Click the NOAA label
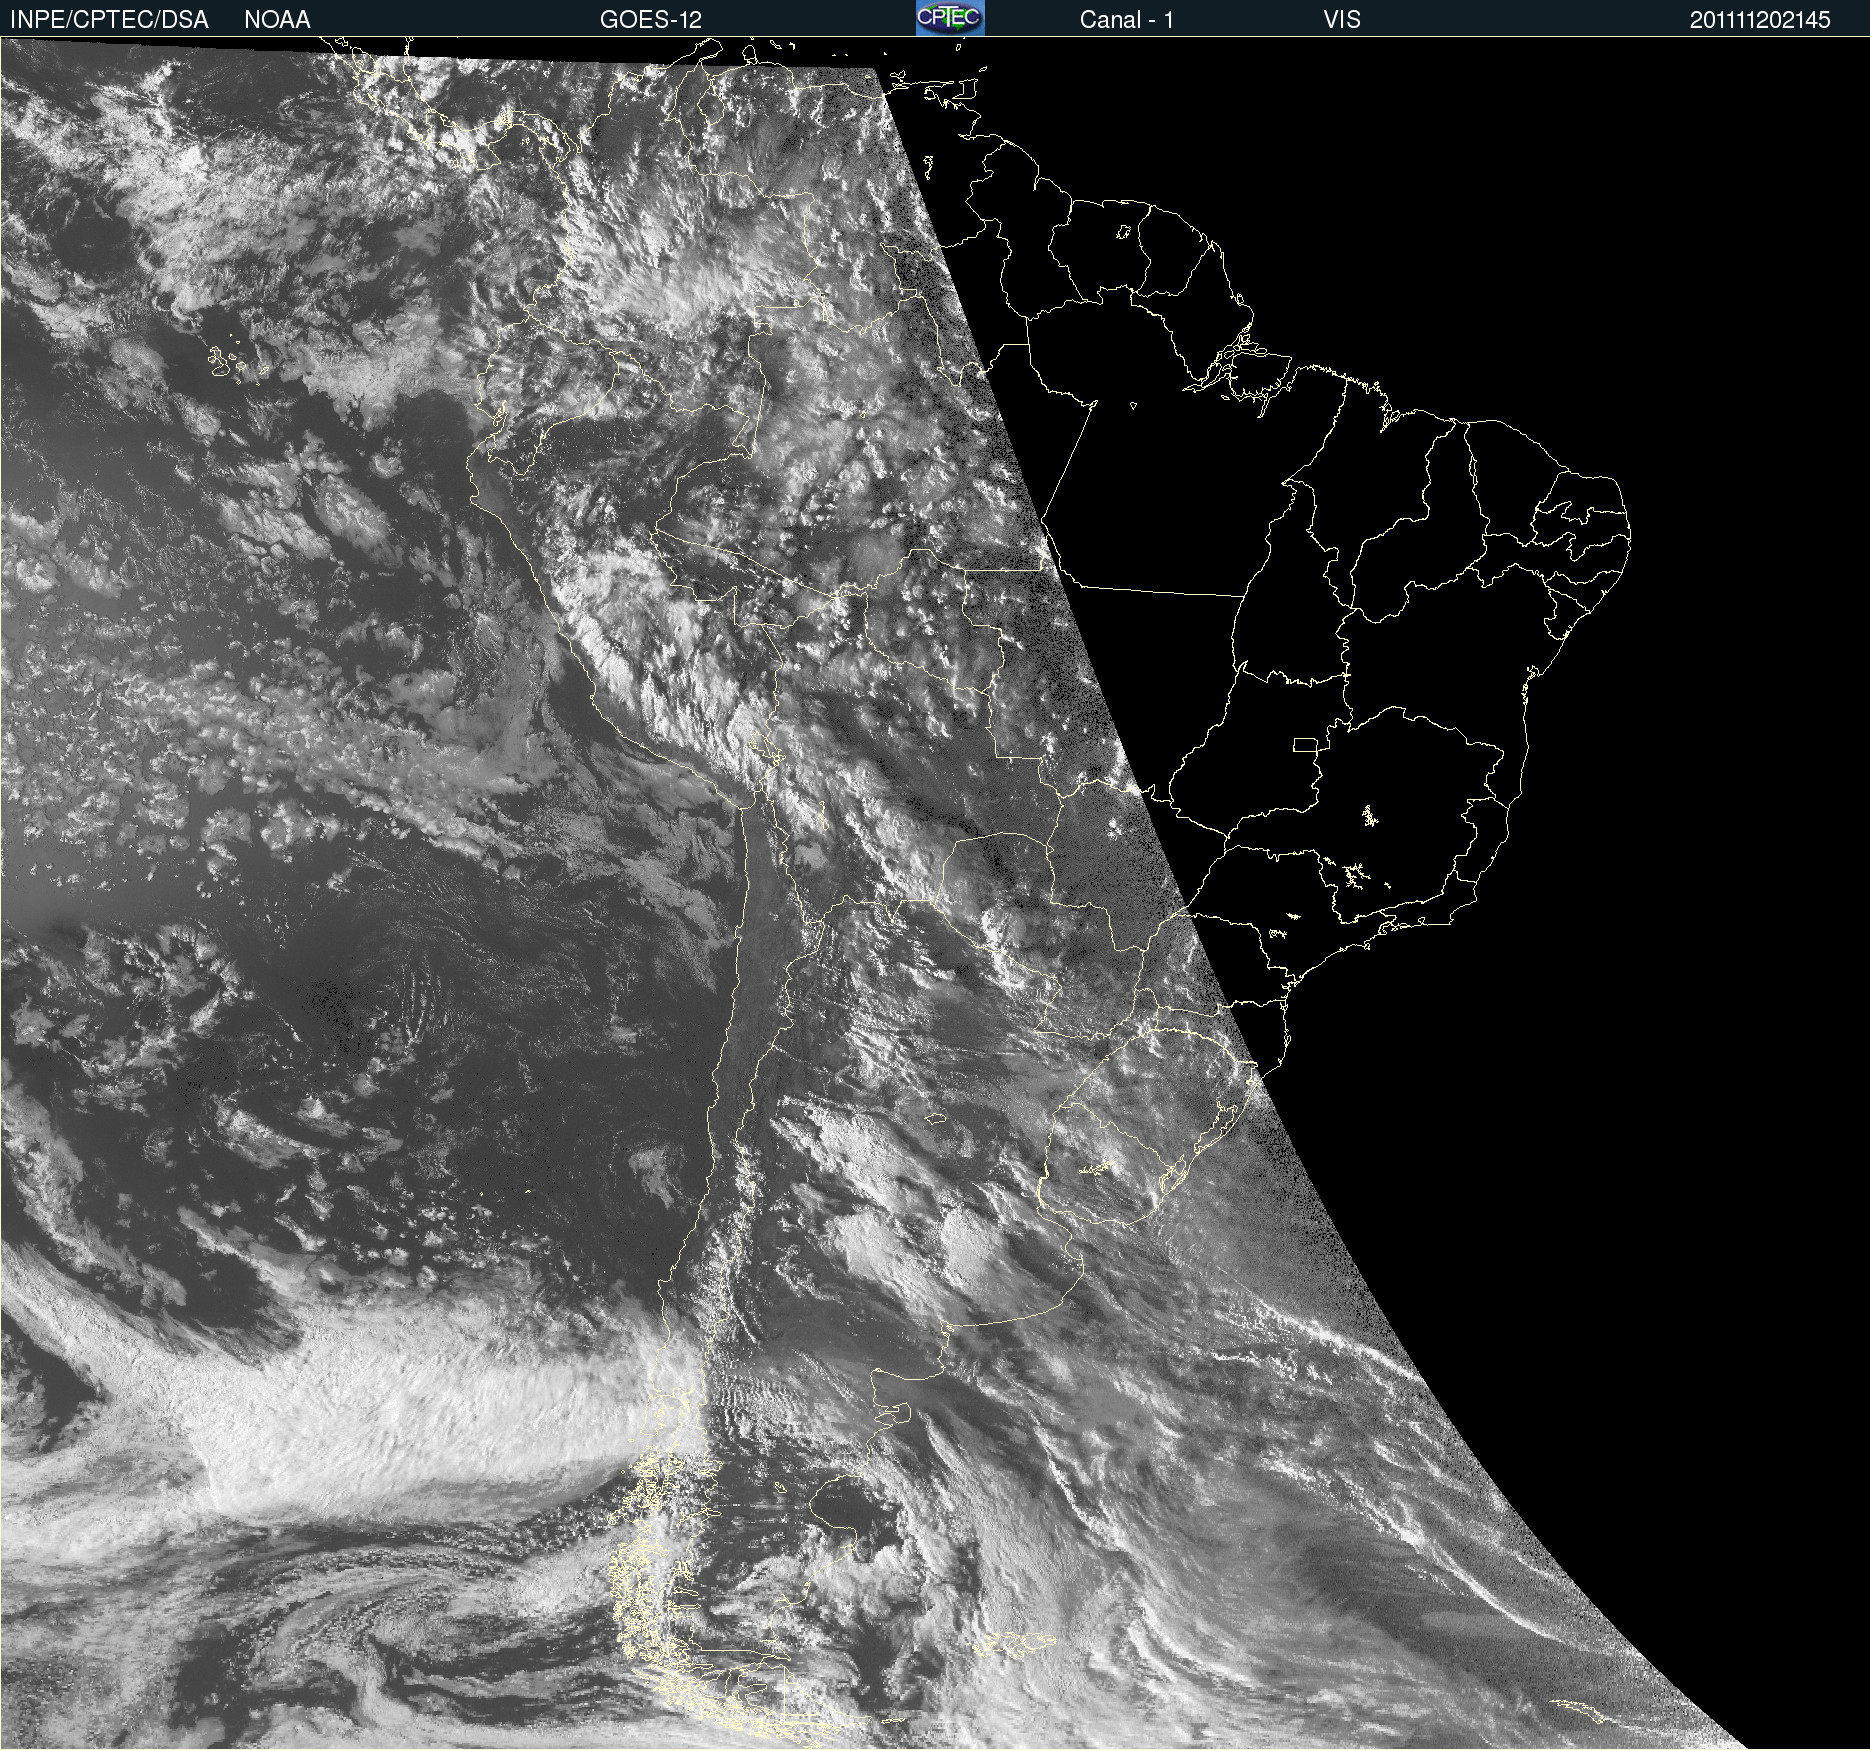 pyautogui.click(x=277, y=20)
